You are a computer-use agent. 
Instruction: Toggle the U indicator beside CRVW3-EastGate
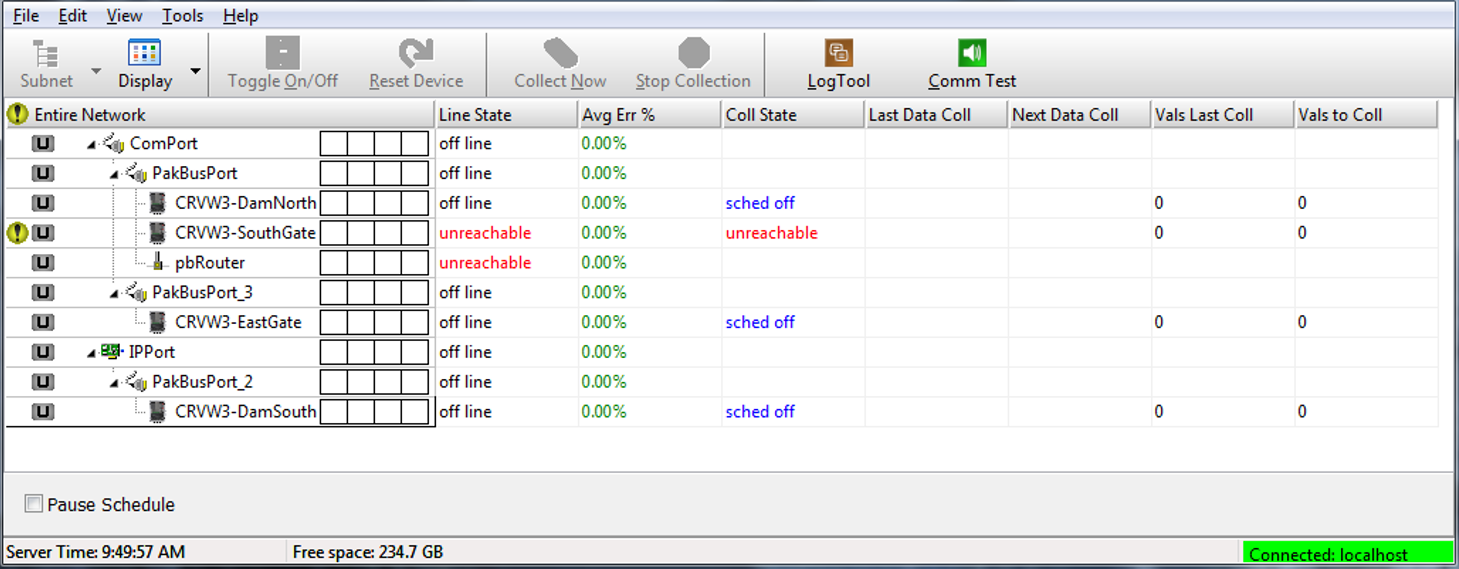click(x=42, y=323)
